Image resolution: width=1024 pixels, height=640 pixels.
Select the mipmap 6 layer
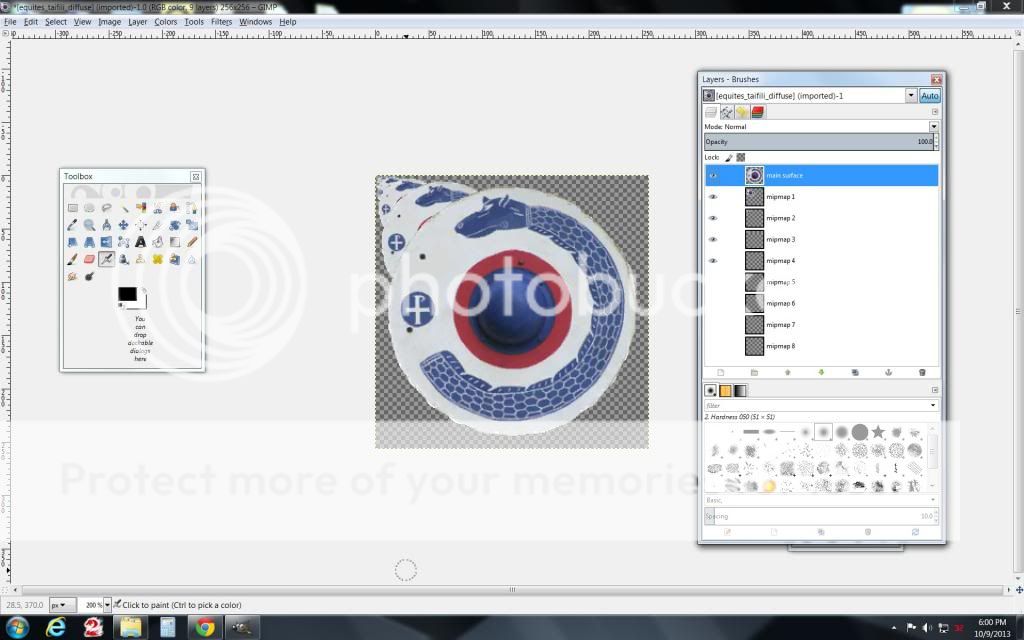click(x=780, y=303)
